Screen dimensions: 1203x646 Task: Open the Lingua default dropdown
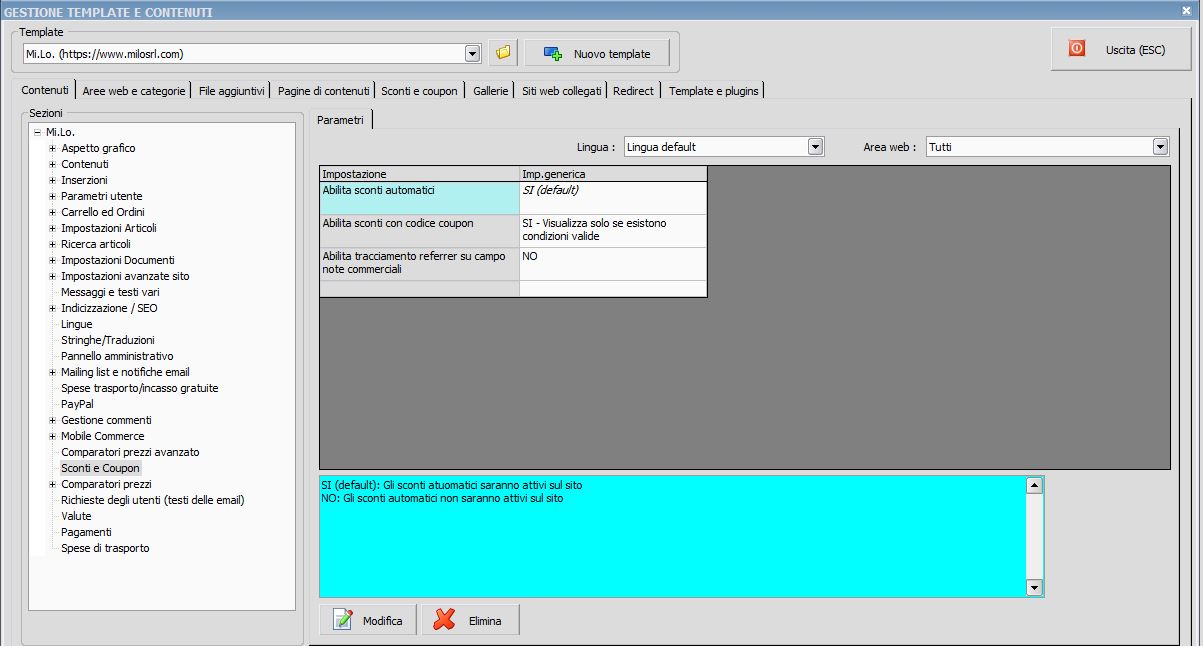(816, 147)
